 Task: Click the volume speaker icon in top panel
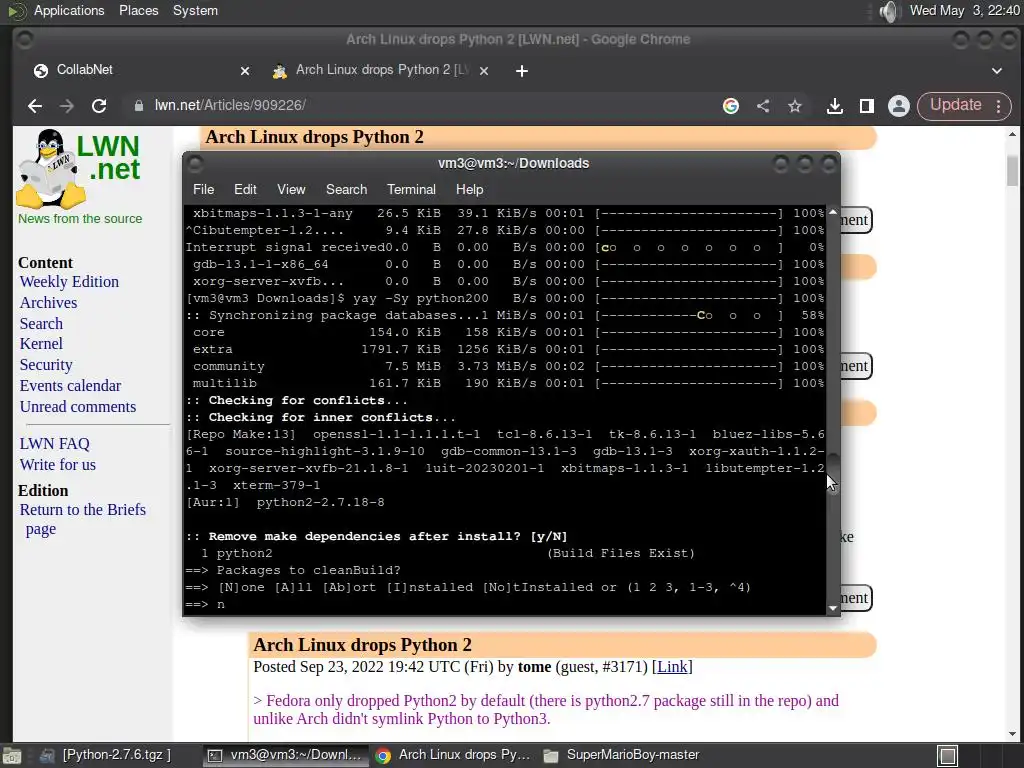tap(889, 11)
